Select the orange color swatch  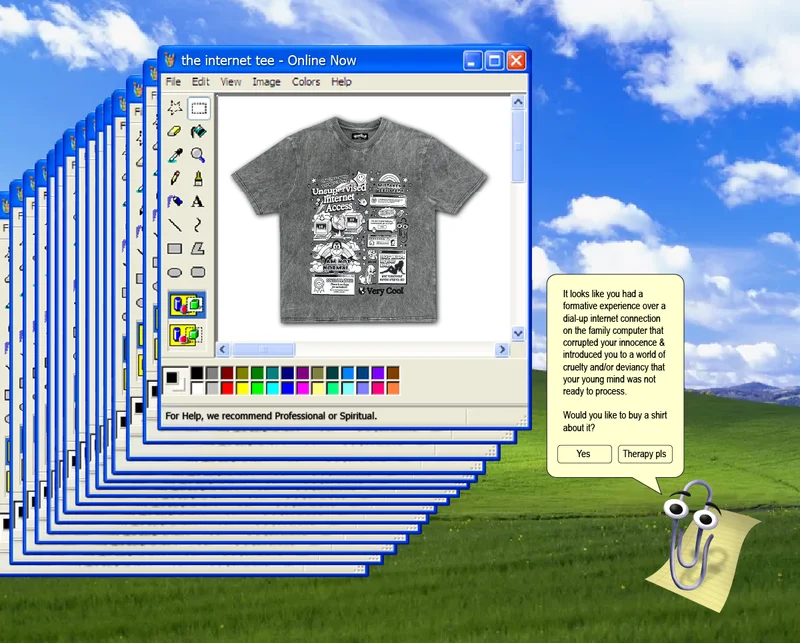click(x=393, y=388)
